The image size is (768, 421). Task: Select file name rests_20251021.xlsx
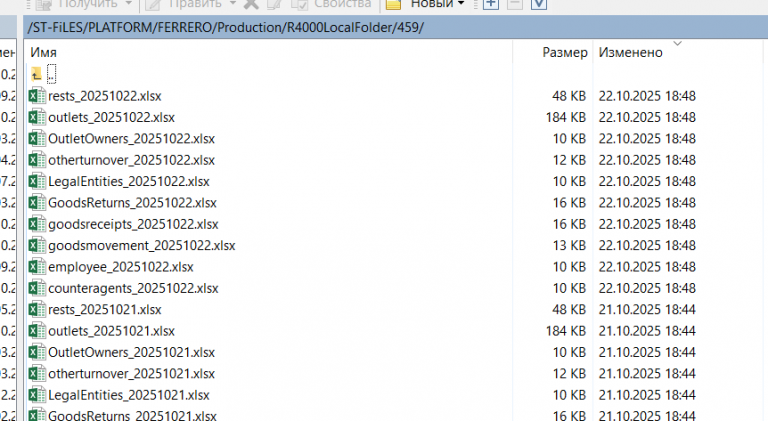tap(105, 309)
